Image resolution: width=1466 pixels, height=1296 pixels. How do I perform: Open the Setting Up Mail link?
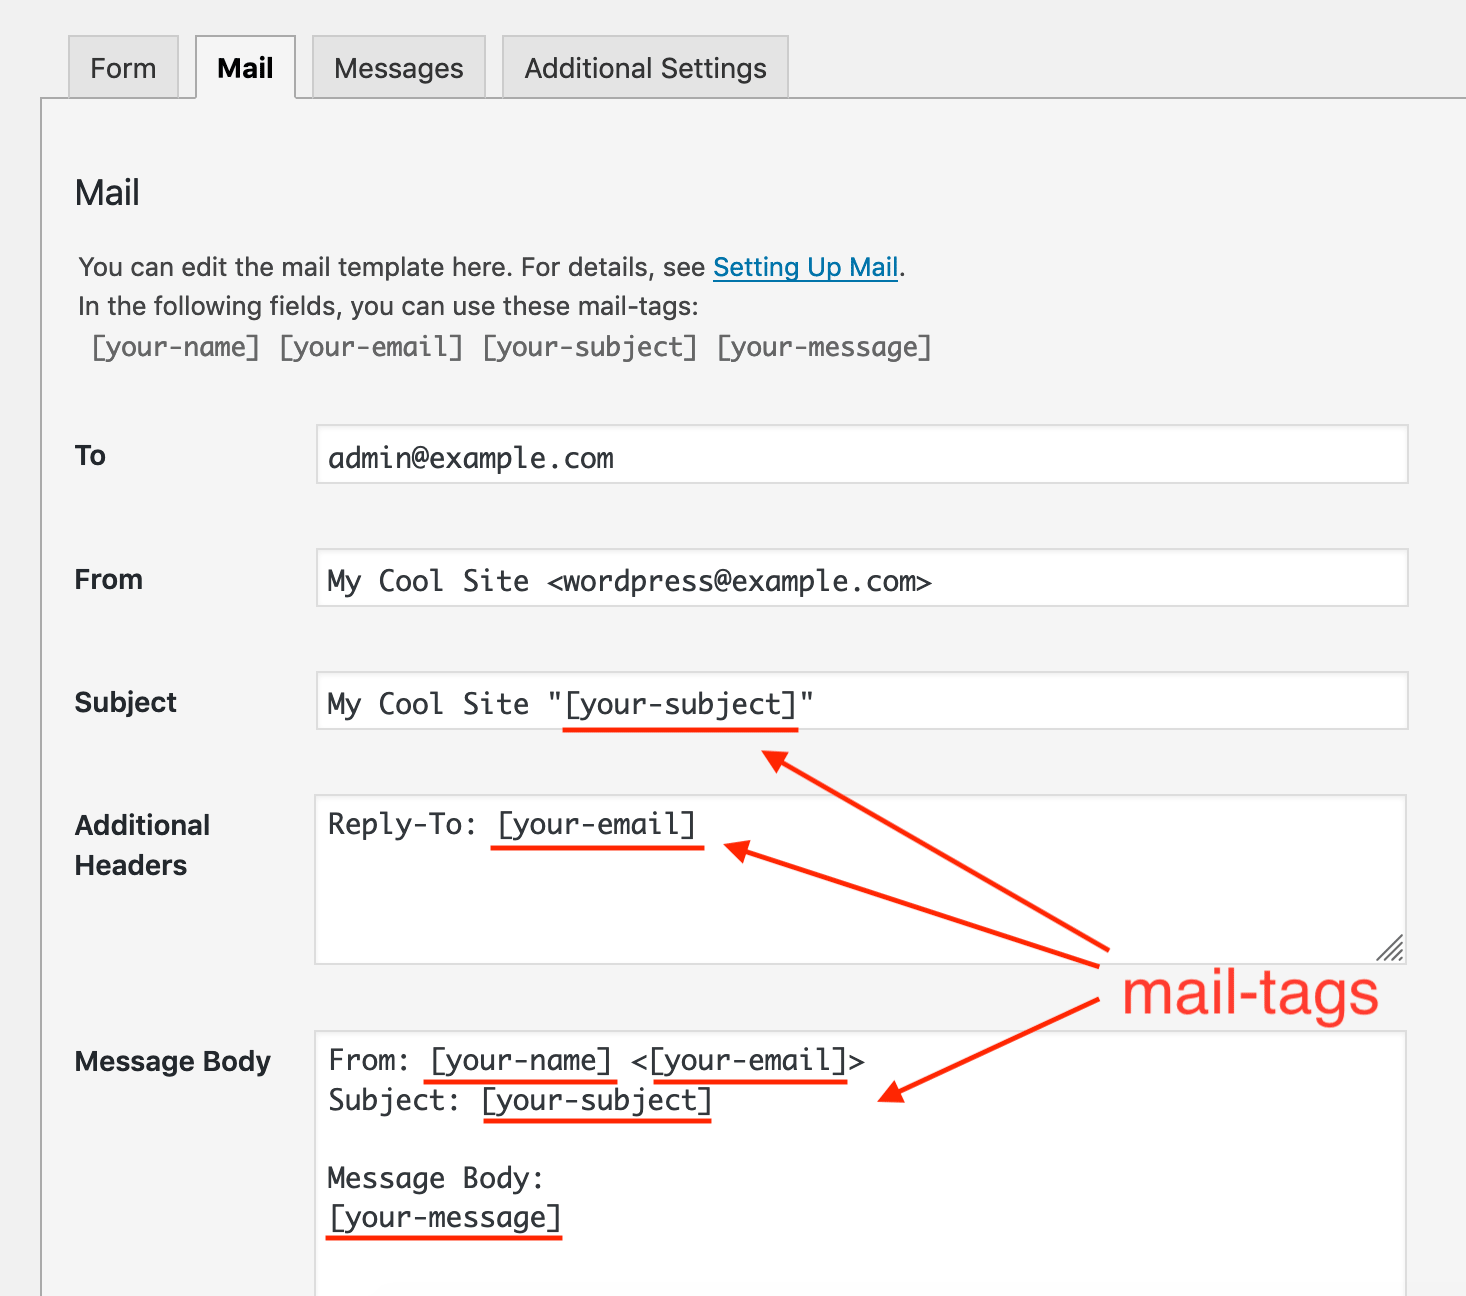[x=805, y=267]
